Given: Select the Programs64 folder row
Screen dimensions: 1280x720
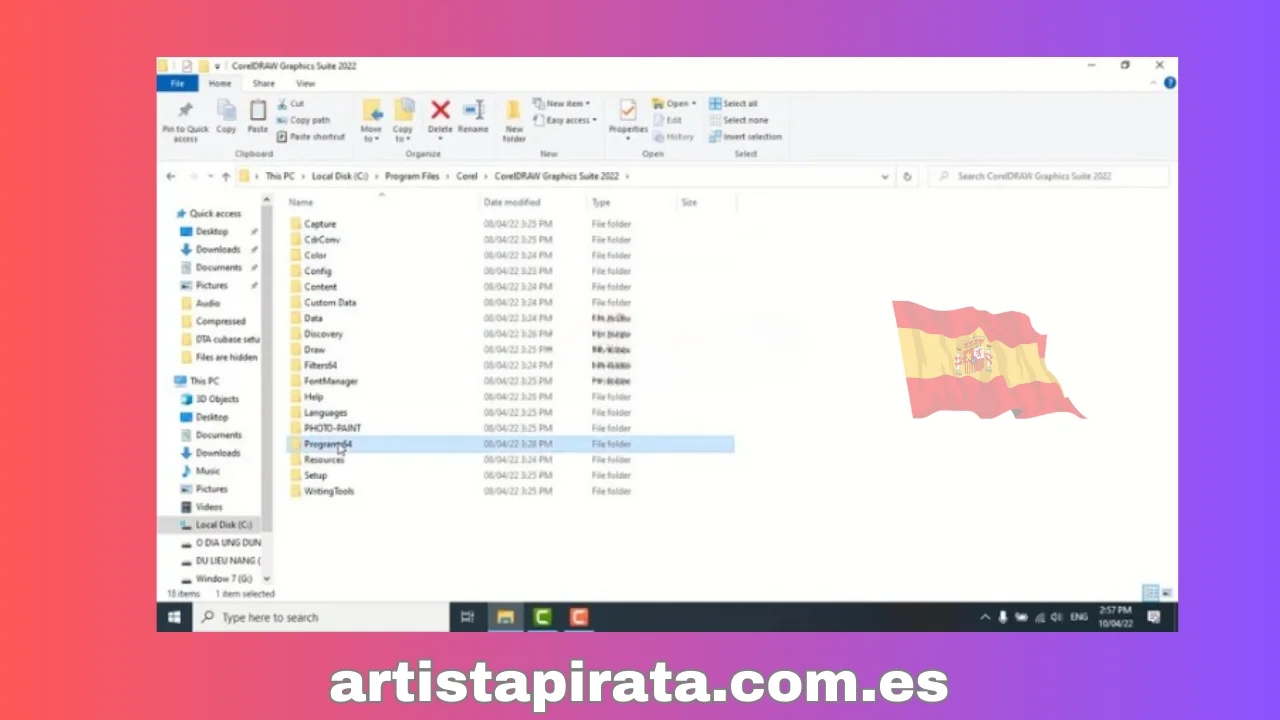Looking at the screenshot, I should [510, 444].
